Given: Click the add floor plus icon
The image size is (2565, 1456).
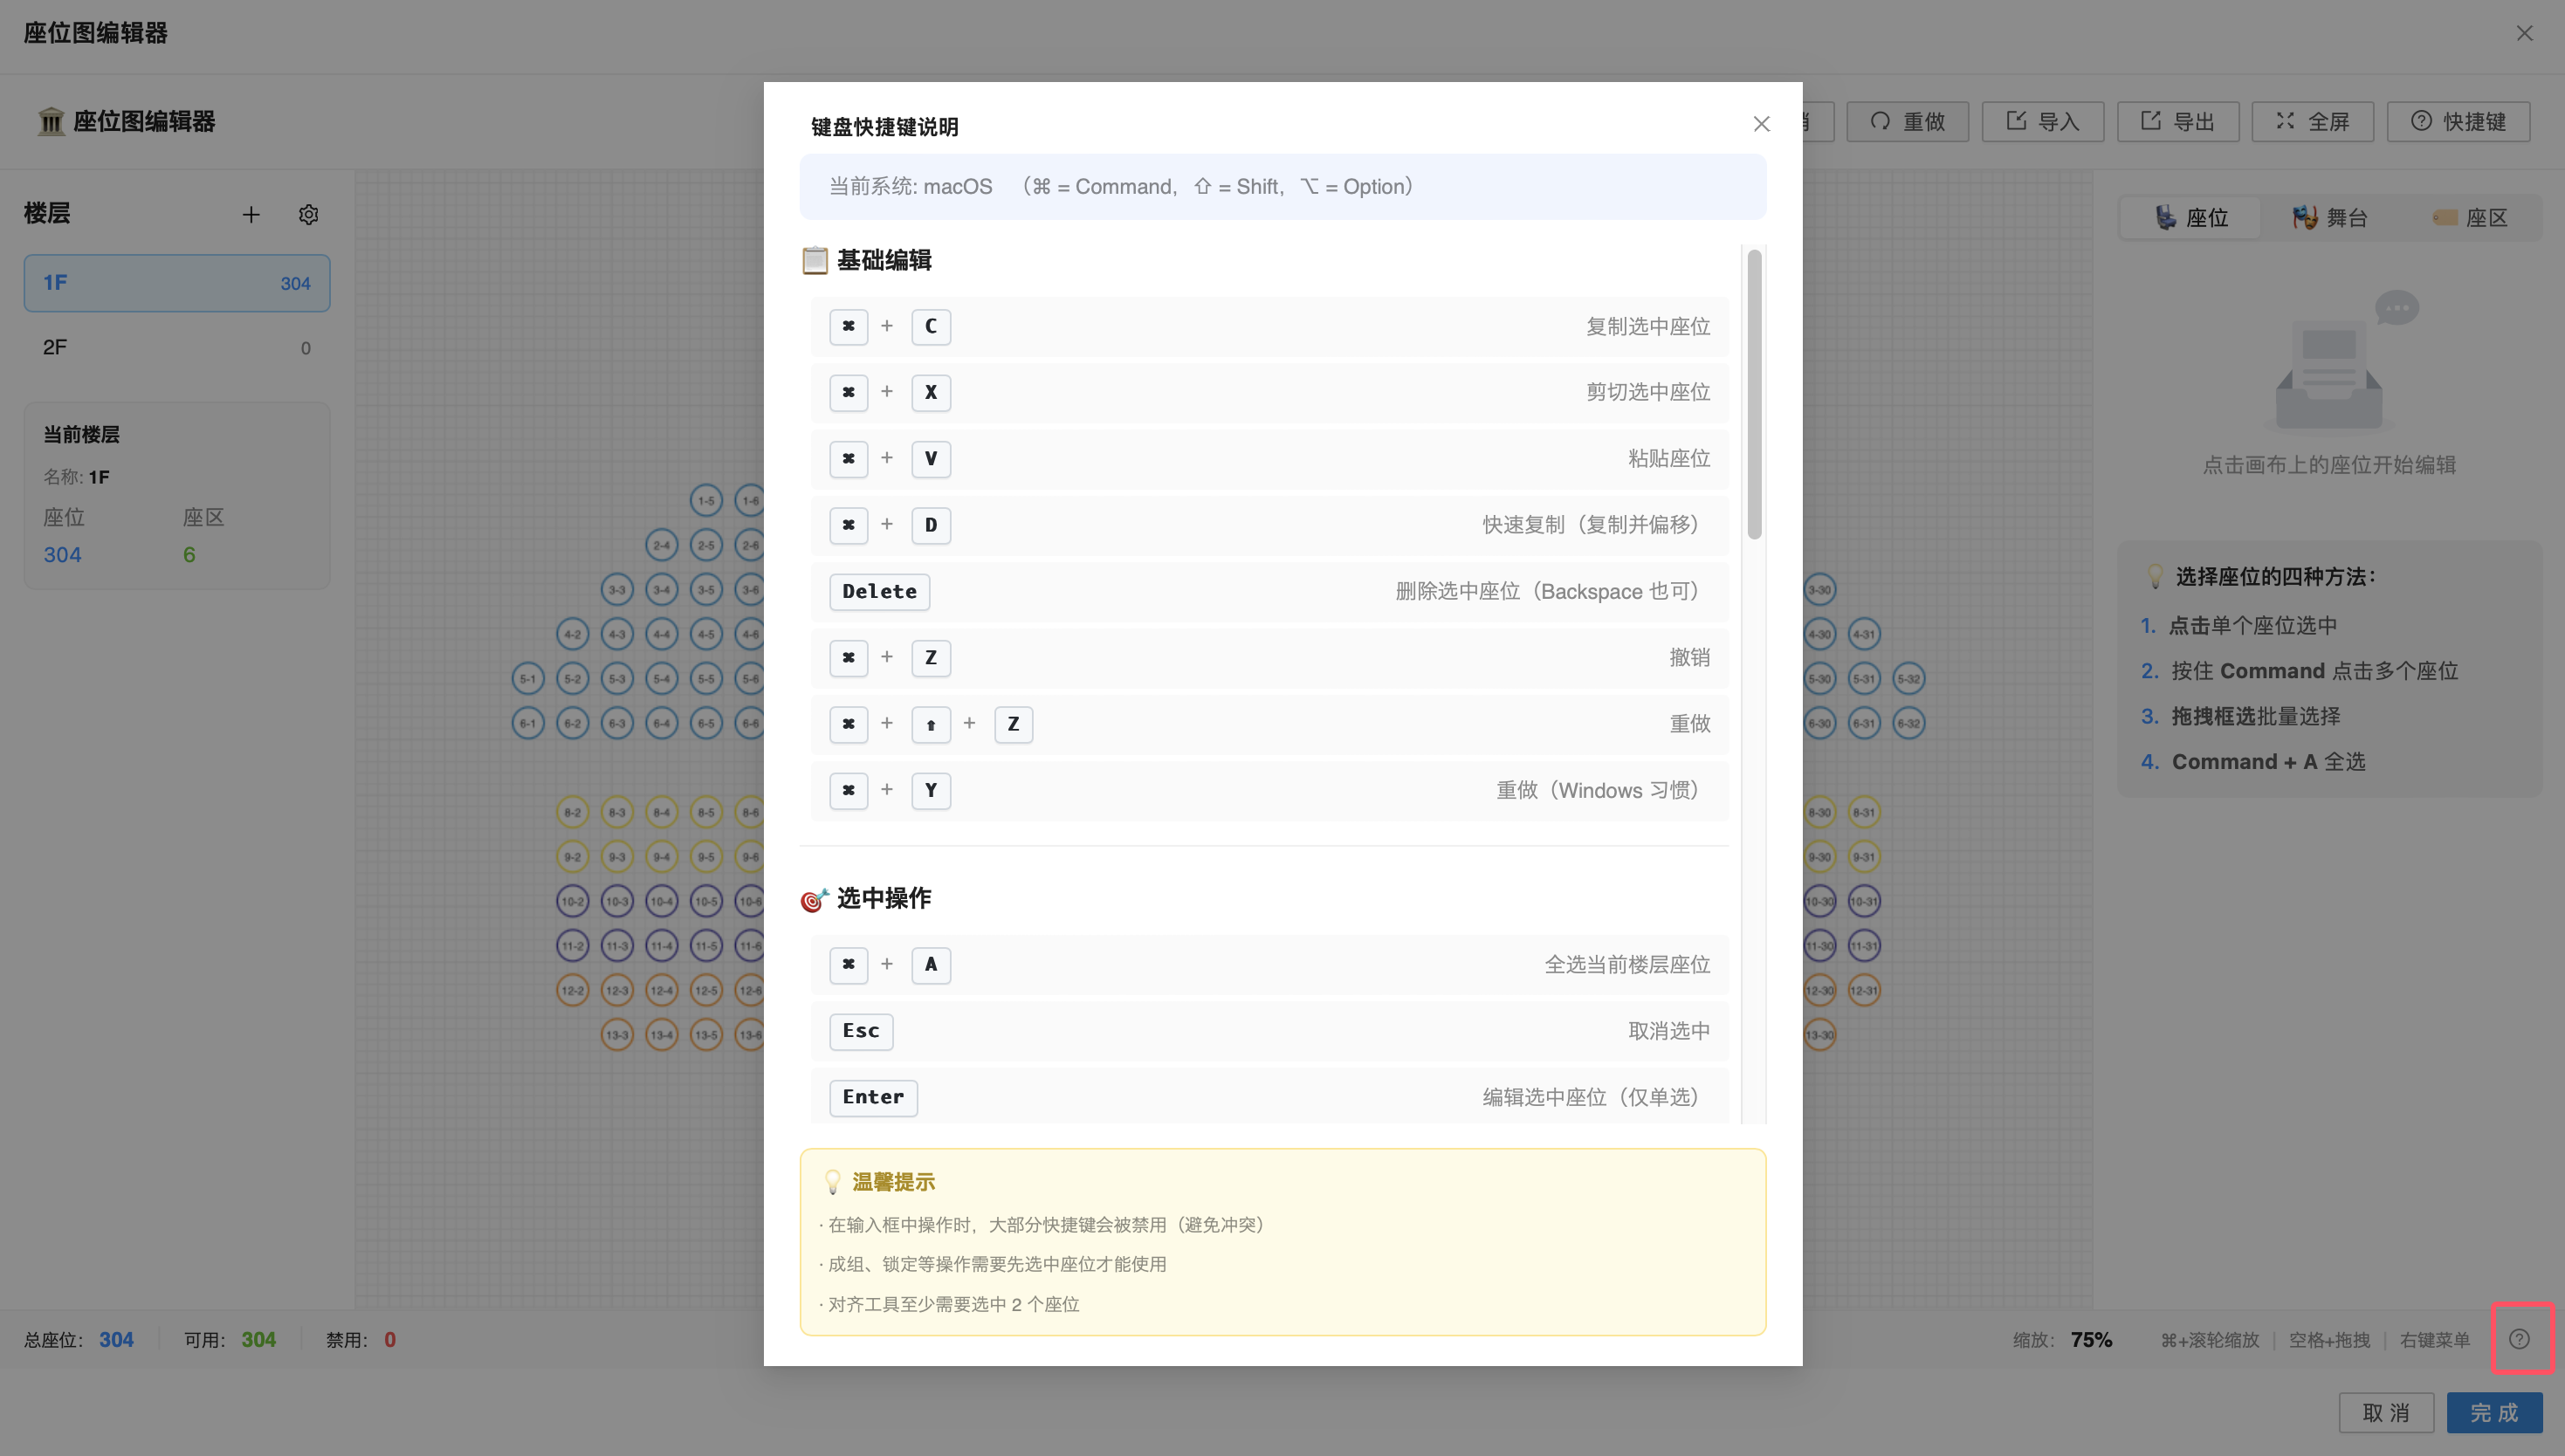Looking at the screenshot, I should click(x=251, y=215).
